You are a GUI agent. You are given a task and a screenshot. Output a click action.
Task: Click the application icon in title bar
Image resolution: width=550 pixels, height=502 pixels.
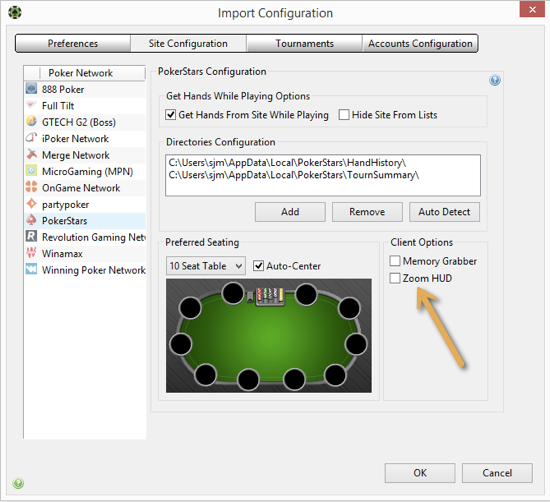coord(15,13)
